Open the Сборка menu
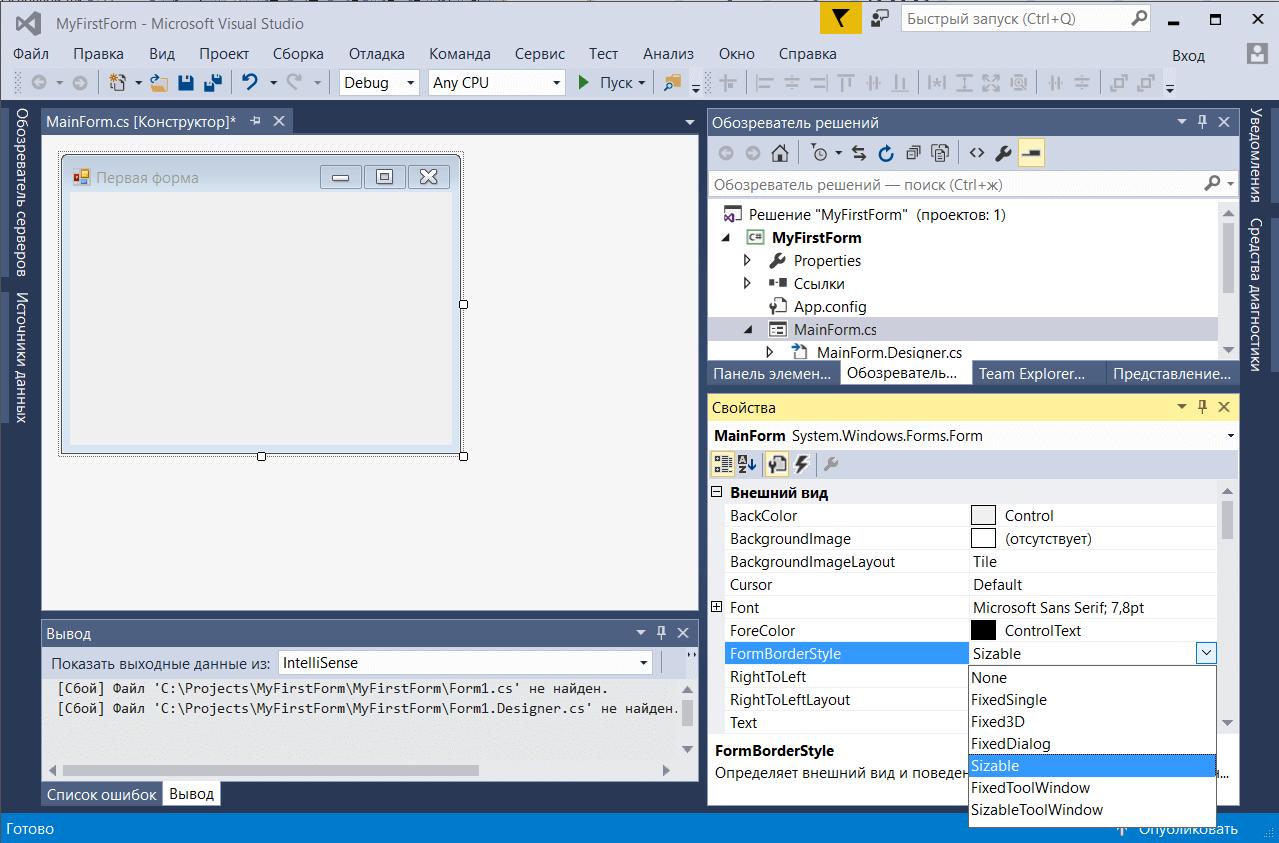 click(298, 54)
